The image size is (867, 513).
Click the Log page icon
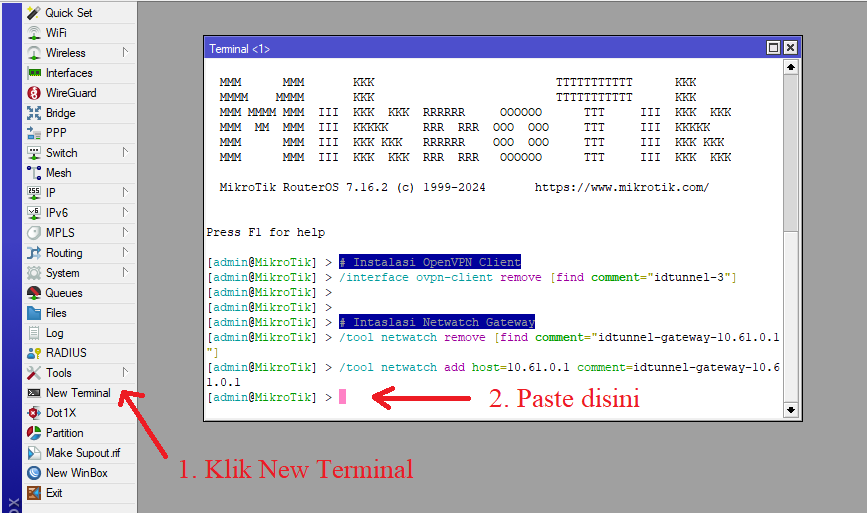tap(34, 333)
